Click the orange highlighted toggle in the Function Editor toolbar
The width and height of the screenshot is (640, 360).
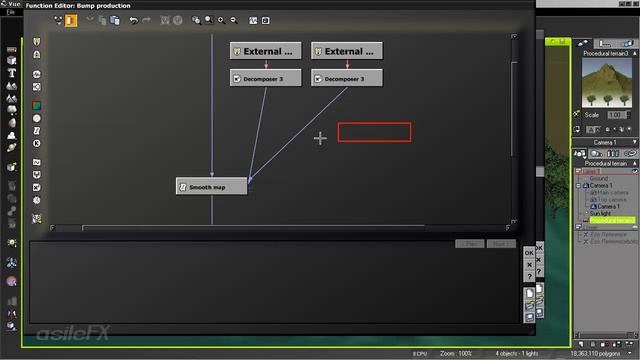[71, 20]
